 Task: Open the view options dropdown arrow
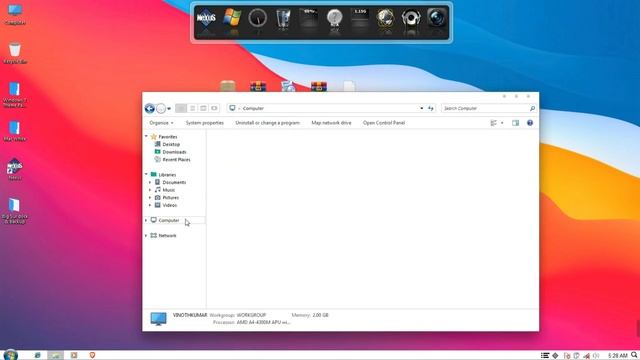(502, 123)
